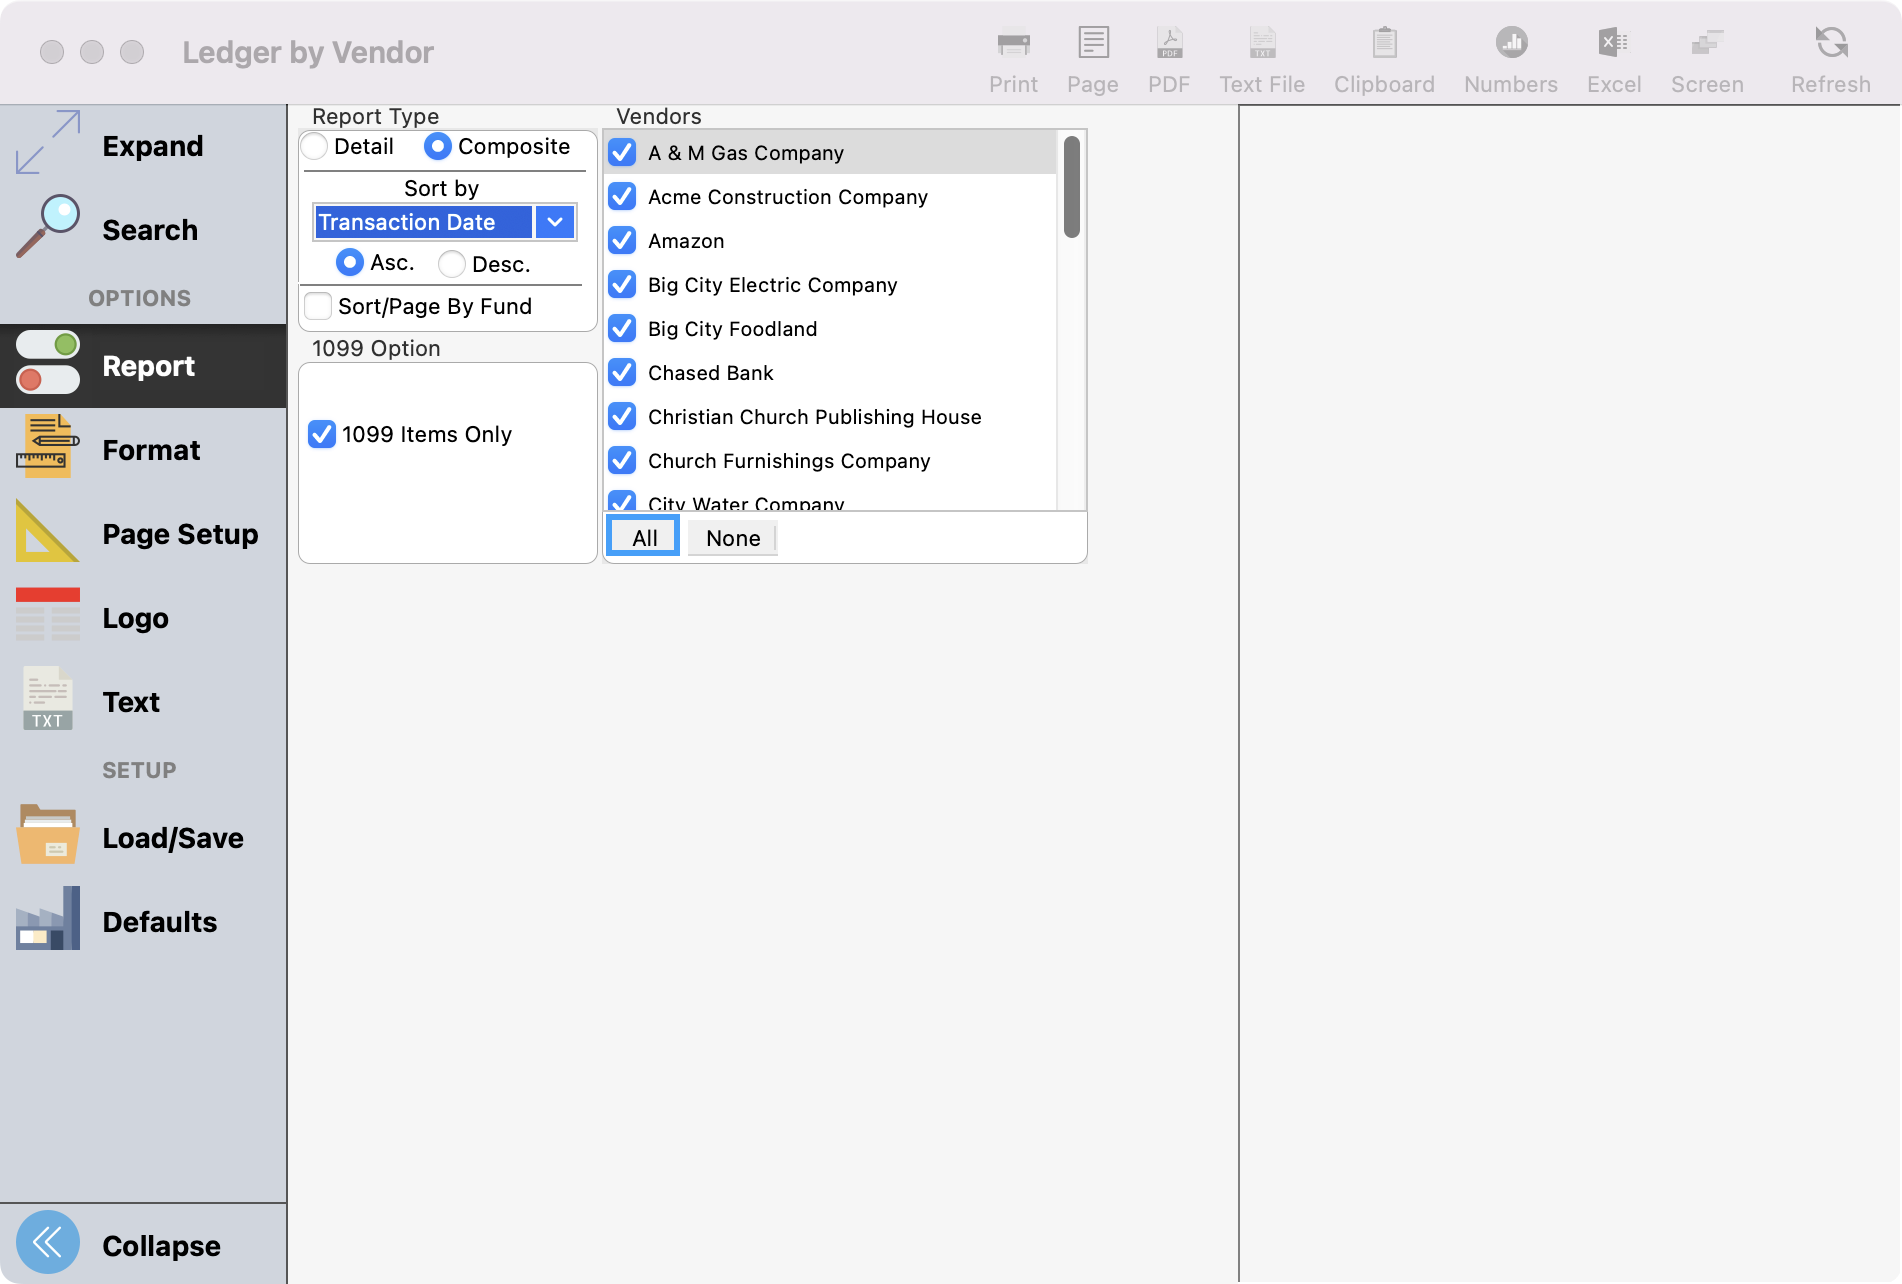Collapse the sidebar with Collapse button
This screenshot has height=1284, width=1902.
tap(48, 1243)
